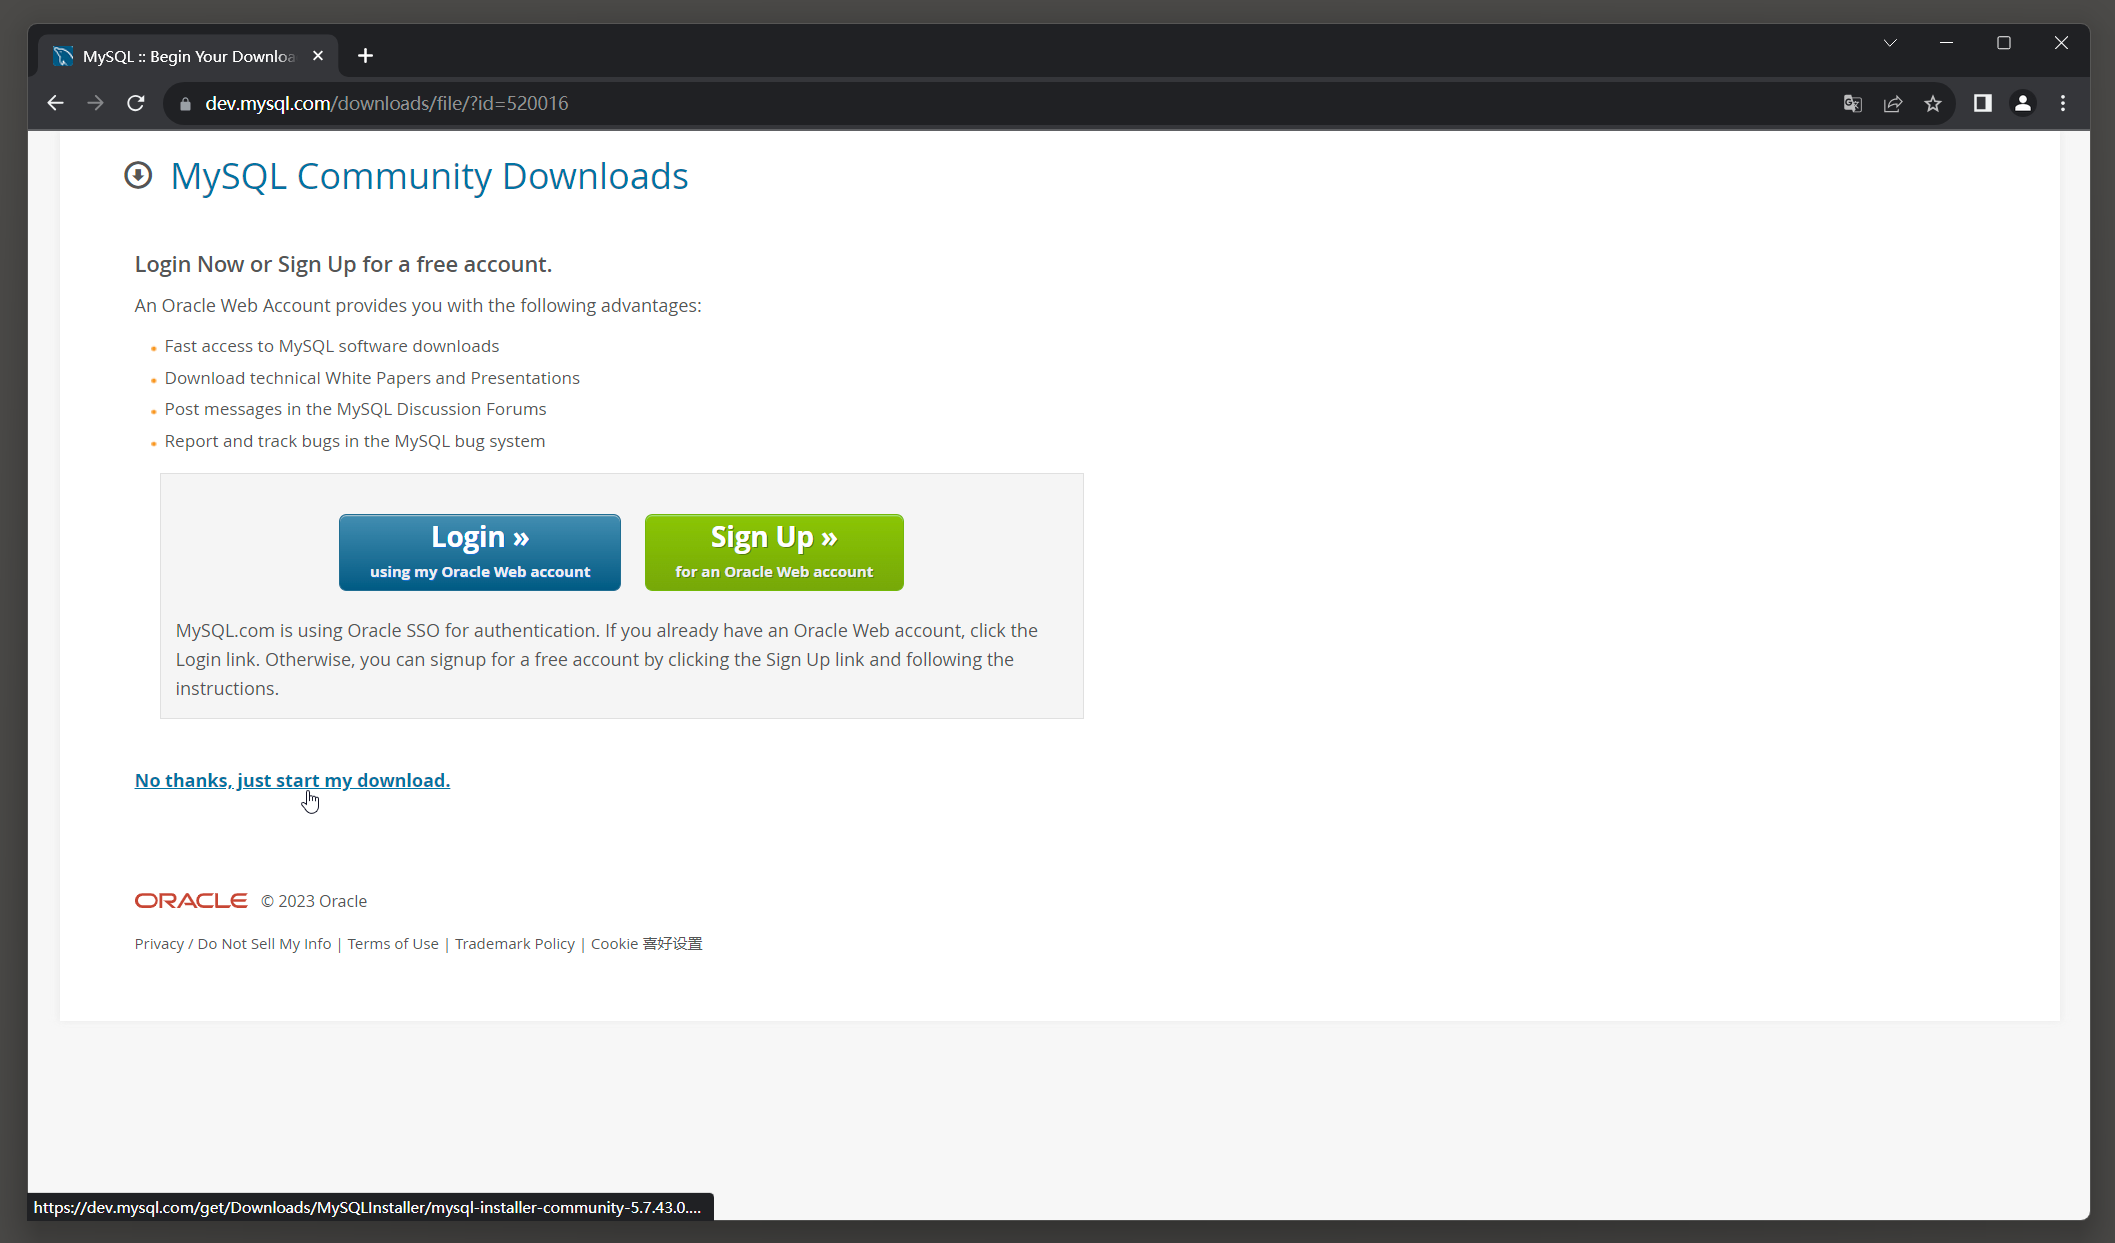Close the MySQL Begin Your Download tab
The width and height of the screenshot is (2115, 1243).
[x=318, y=56]
